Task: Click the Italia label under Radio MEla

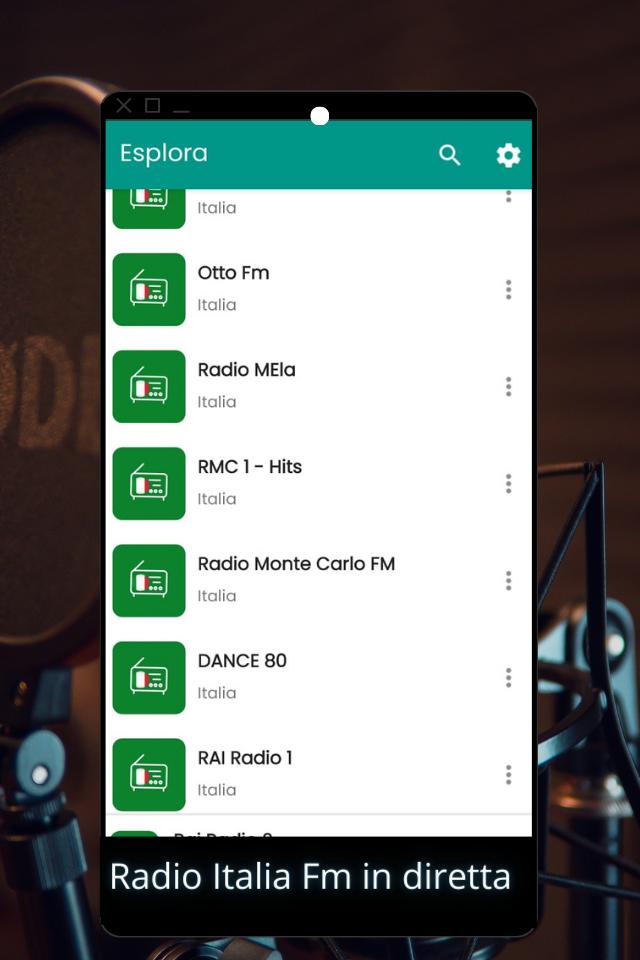Action: pyautogui.click(x=216, y=402)
